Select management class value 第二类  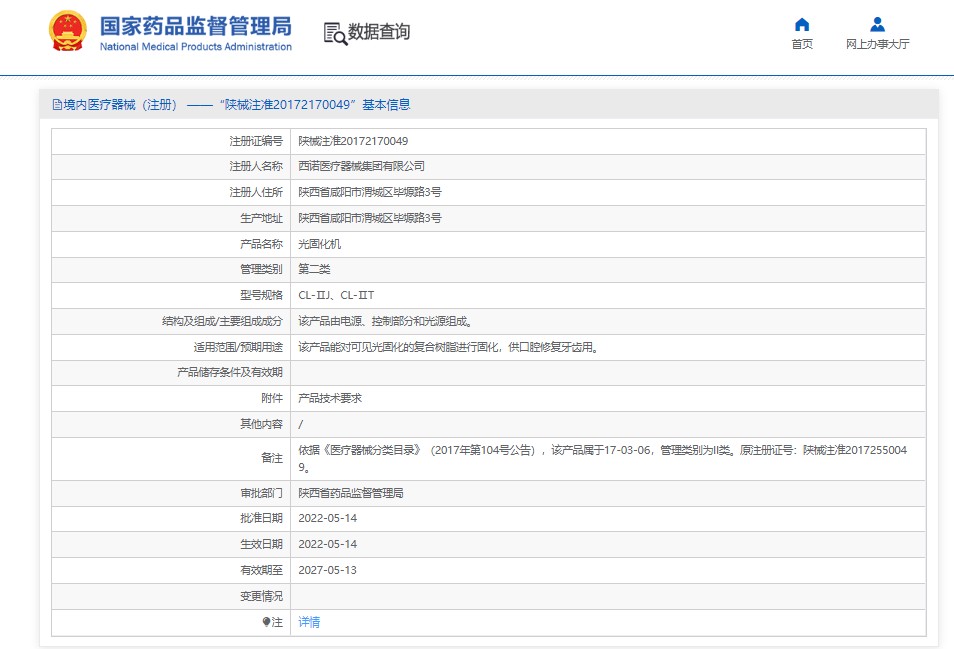(x=314, y=269)
